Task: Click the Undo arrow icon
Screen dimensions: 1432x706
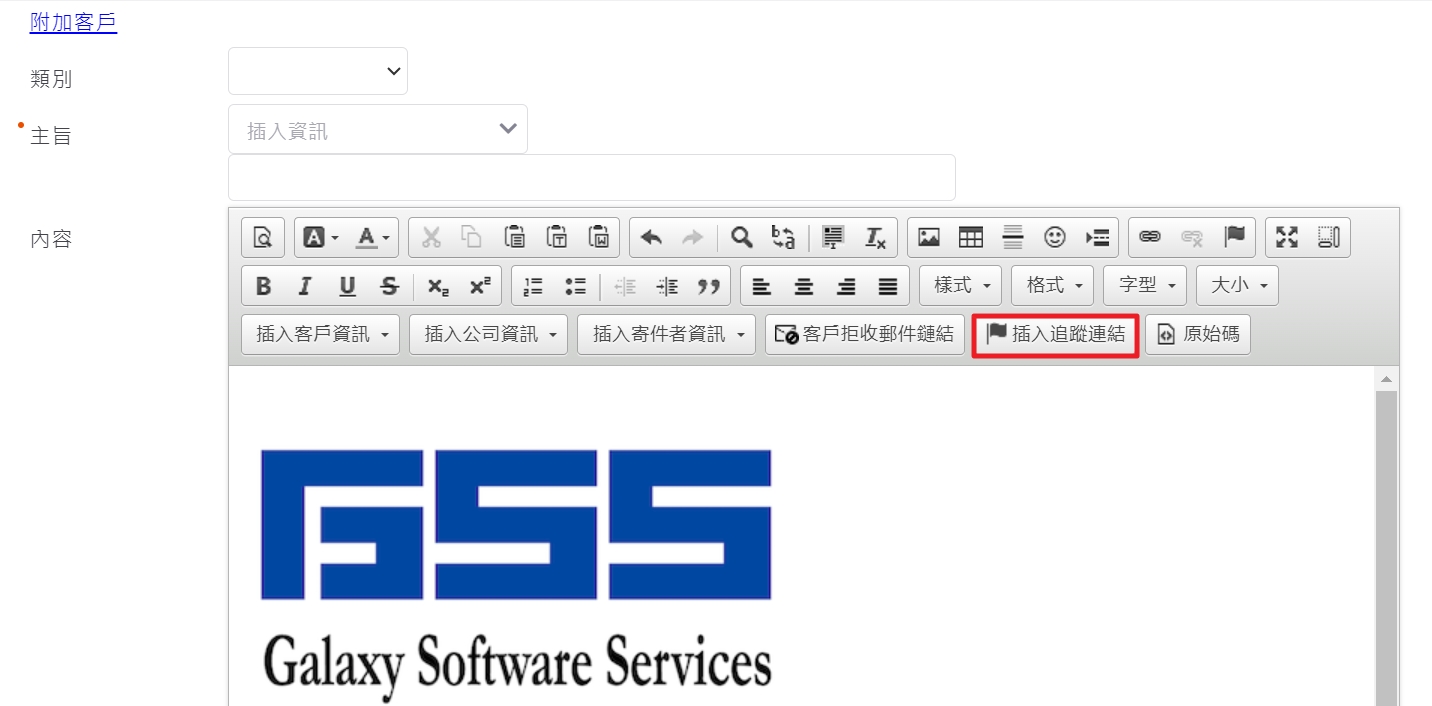Action: click(651, 237)
